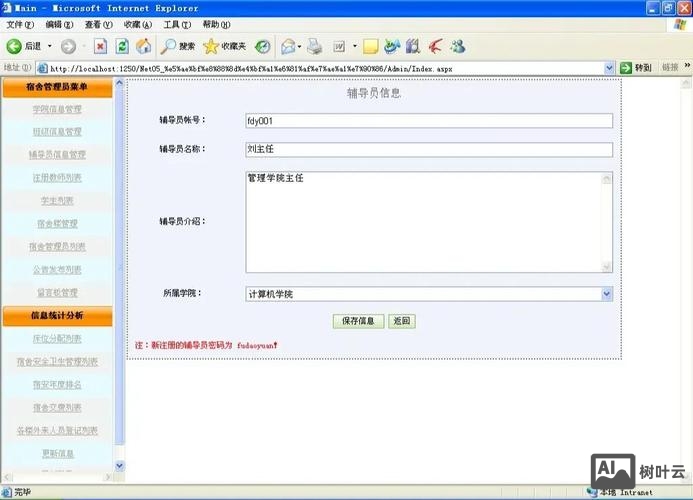
Task: Open 宿舍年度排名 sidebar link
Action: (x=57, y=385)
